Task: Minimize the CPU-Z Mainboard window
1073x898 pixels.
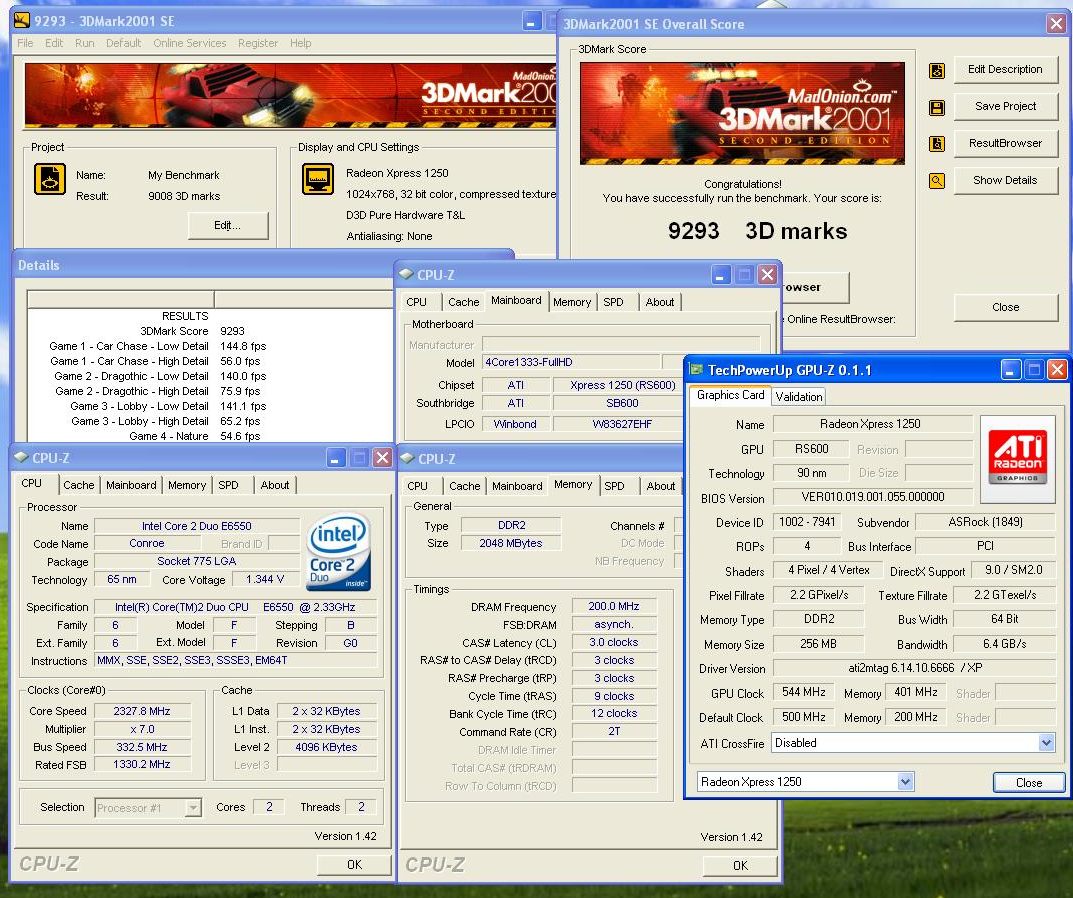Action: tap(720, 275)
